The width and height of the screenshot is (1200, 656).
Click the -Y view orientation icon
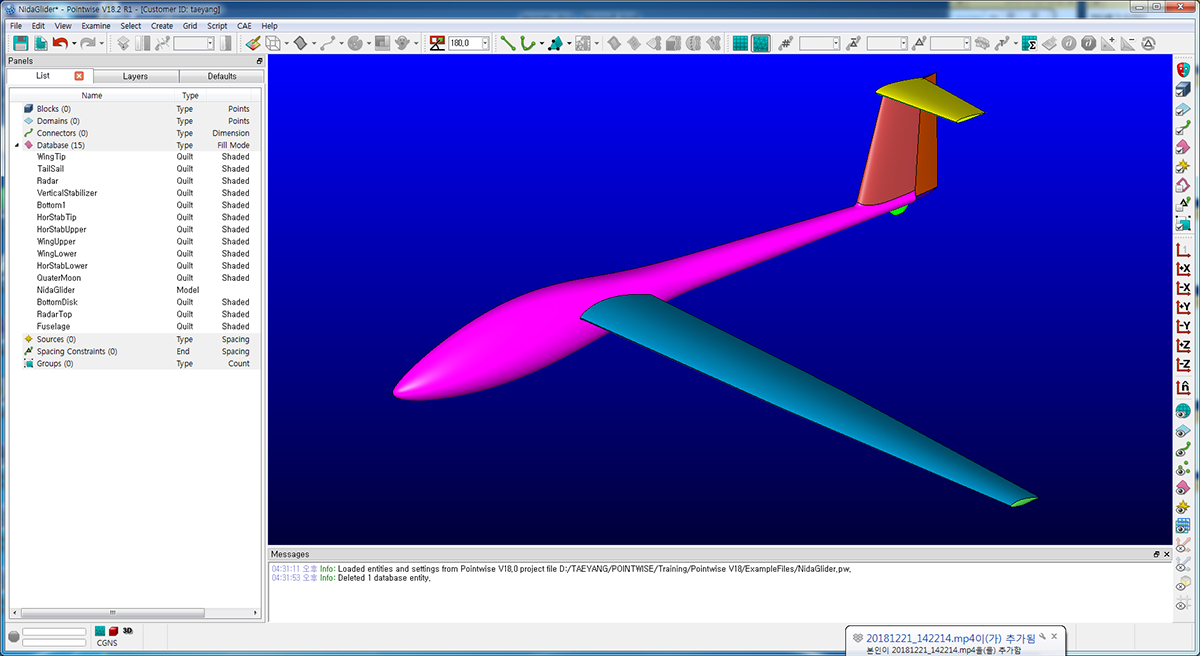[1182, 326]
